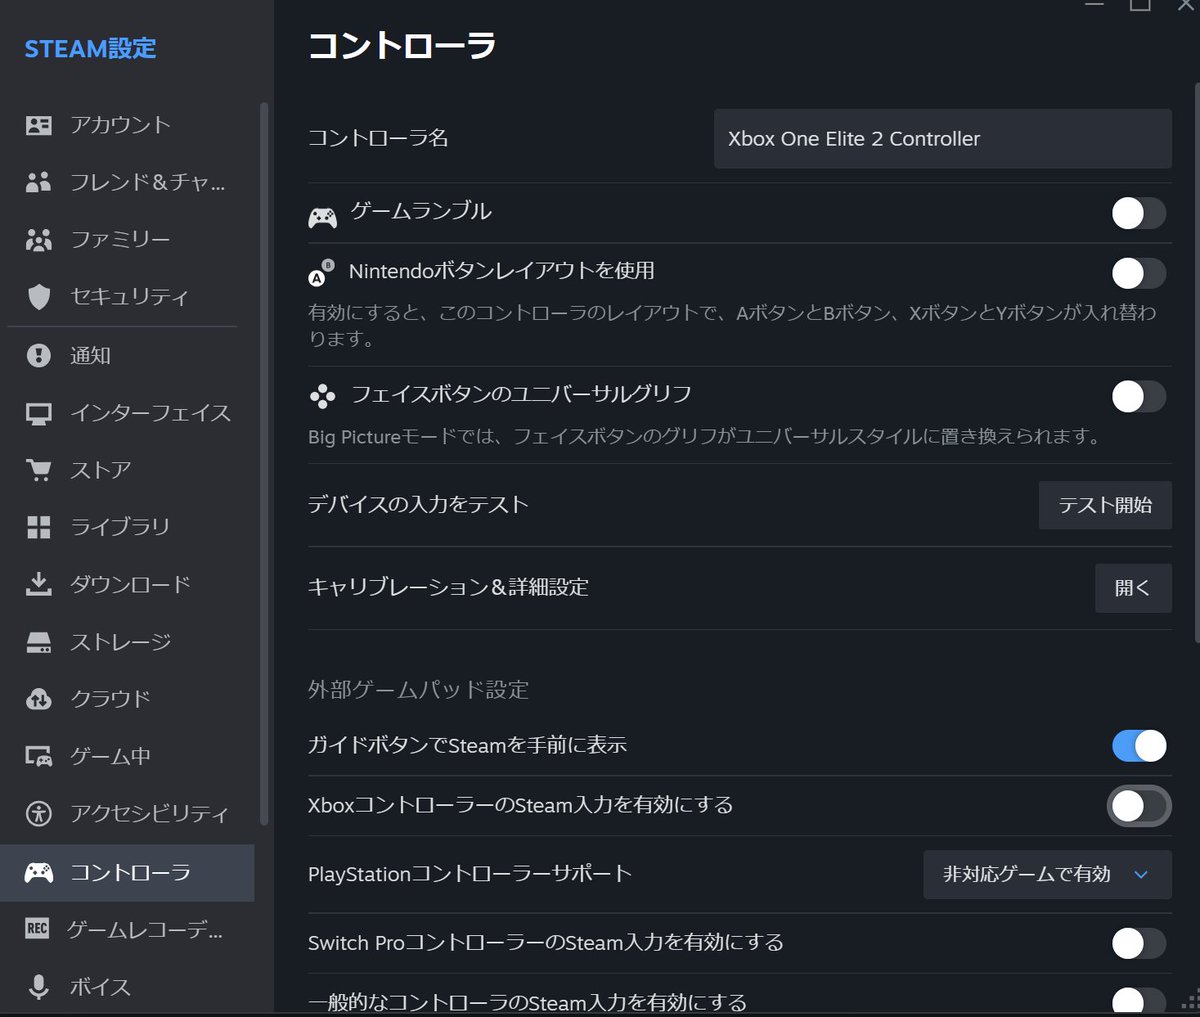
Task: Select ライブラリ settings section
Action: [x=127, y=527]
